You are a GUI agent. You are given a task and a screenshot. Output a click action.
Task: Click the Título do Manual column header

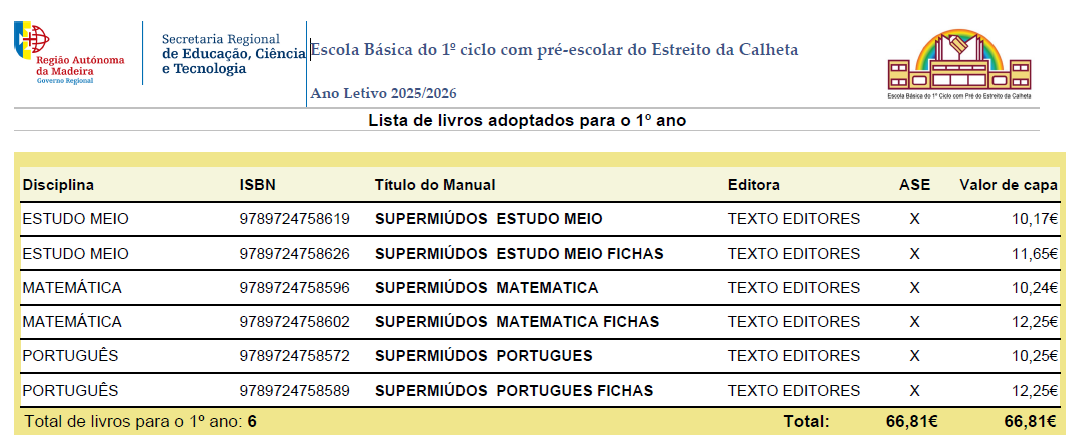coord(435,185)
